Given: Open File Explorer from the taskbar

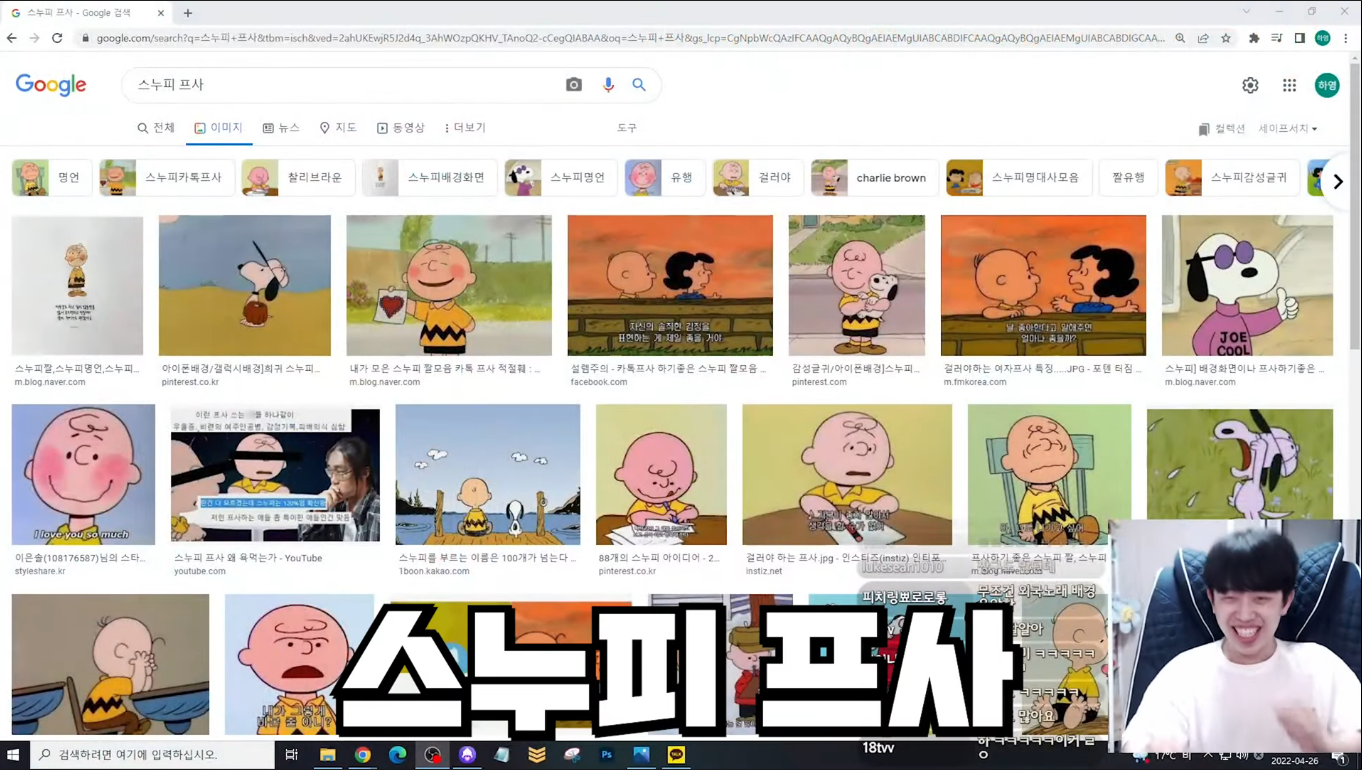Looking at the screenshot, I should [327, 754].
